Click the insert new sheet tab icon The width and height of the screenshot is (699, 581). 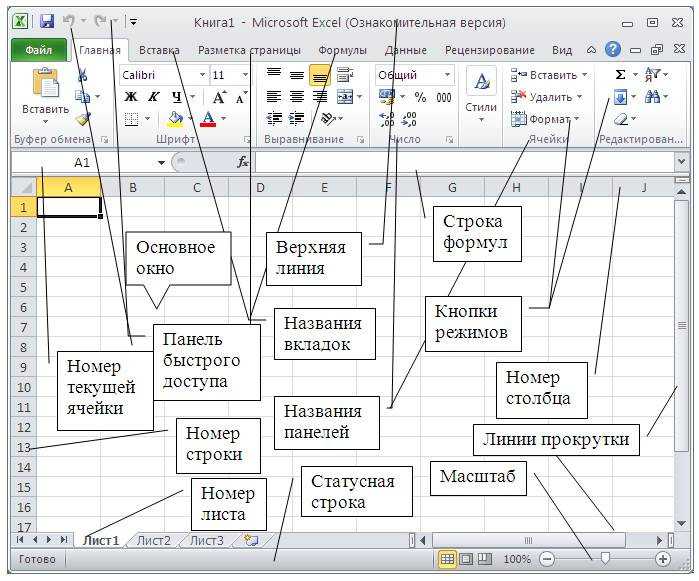coord(251,540)
